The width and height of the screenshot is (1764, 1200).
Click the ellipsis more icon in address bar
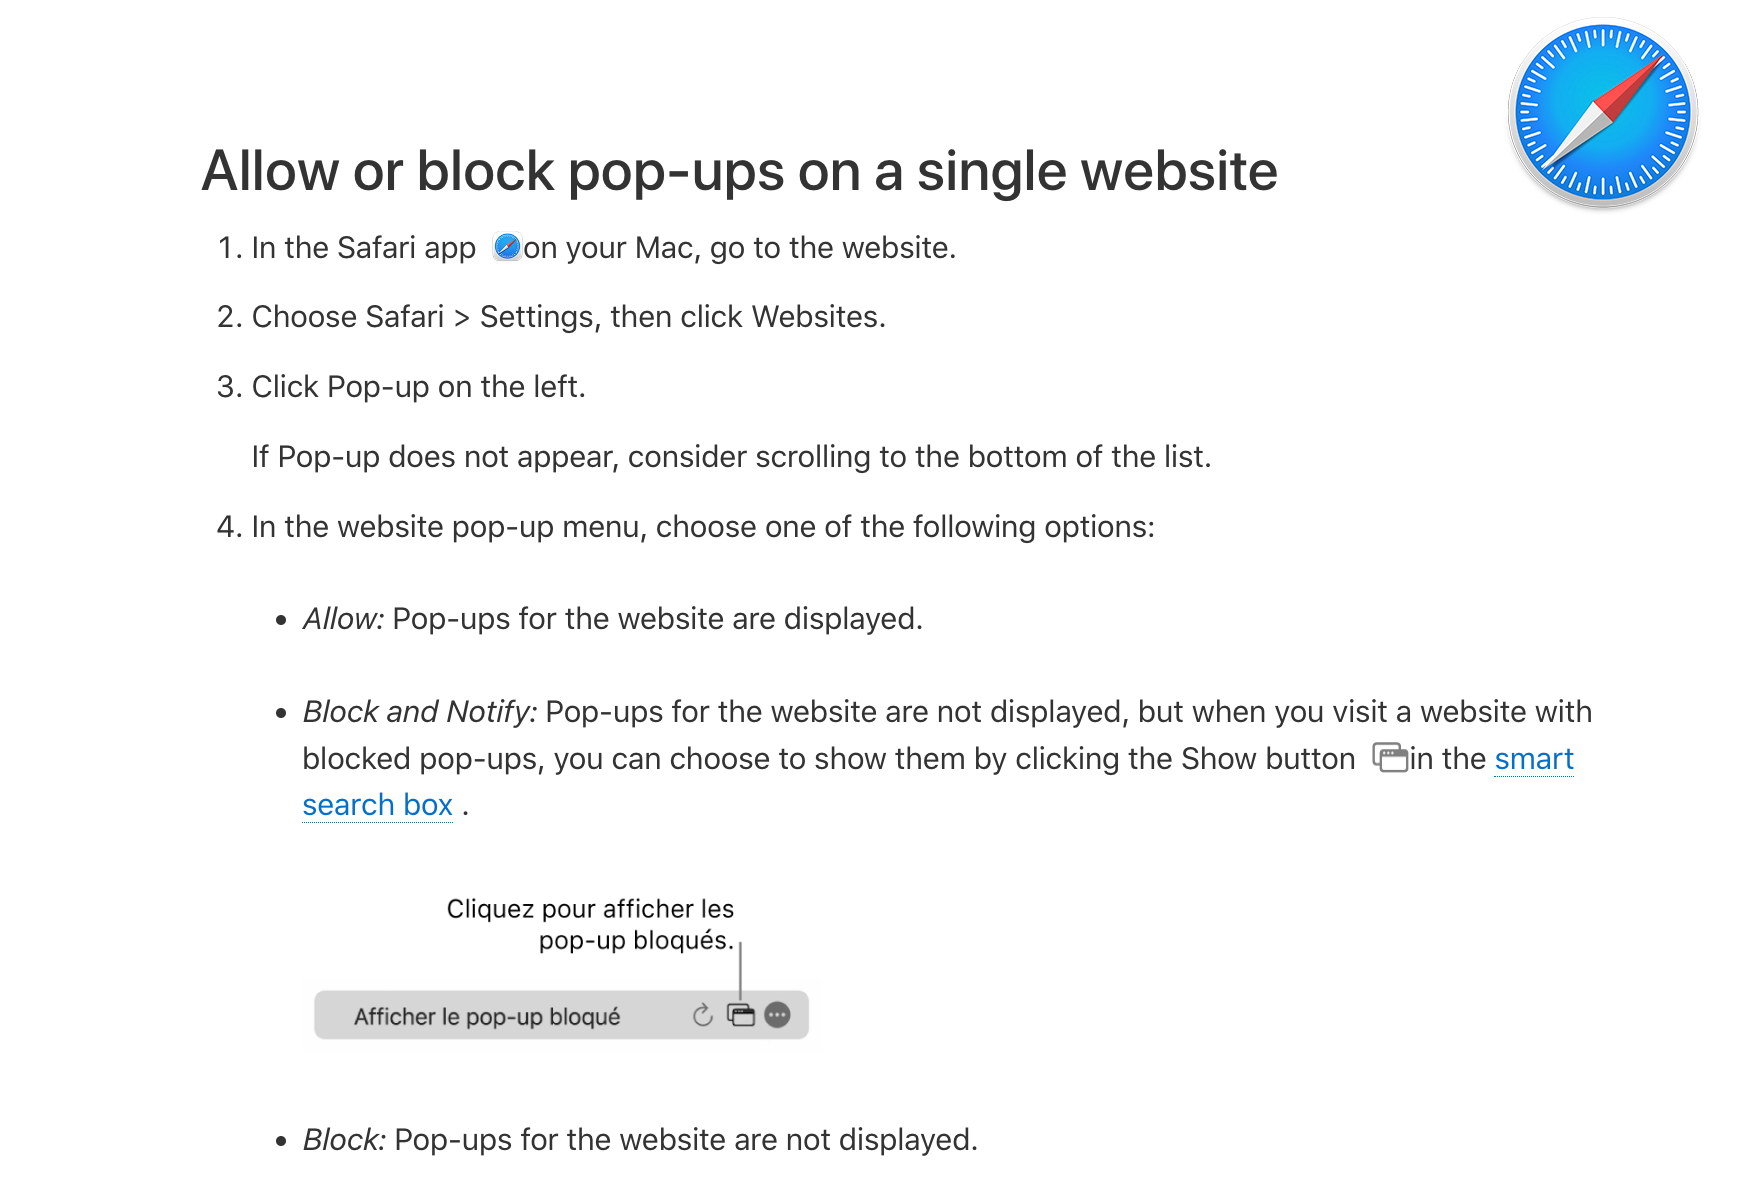pos(777,1016)
